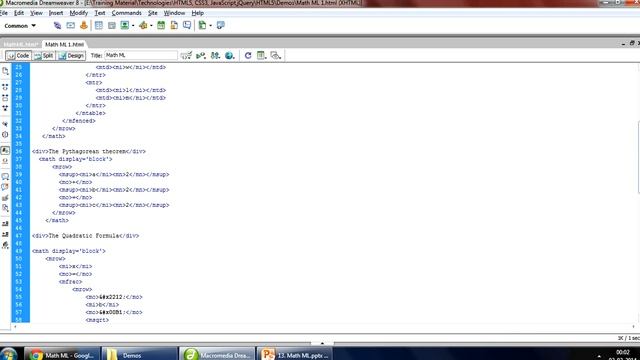The height and width of the screenshot is (360, 640).
Task: Click the Media insert icon
Action: [143, 25]
